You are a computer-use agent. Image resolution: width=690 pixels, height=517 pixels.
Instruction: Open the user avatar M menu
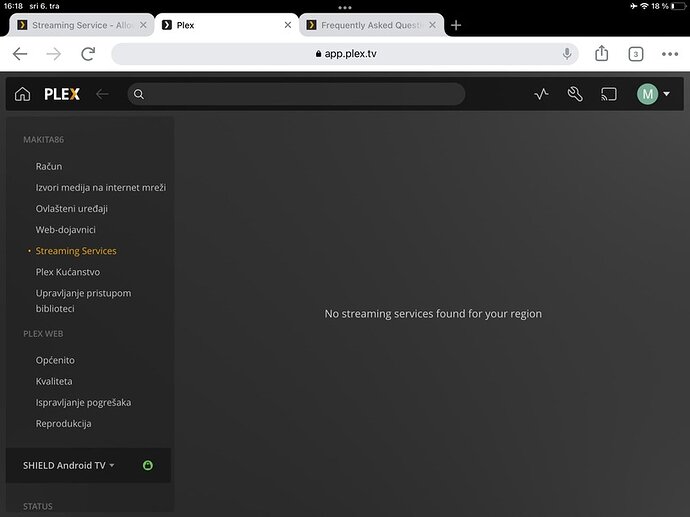click(653, 94)
